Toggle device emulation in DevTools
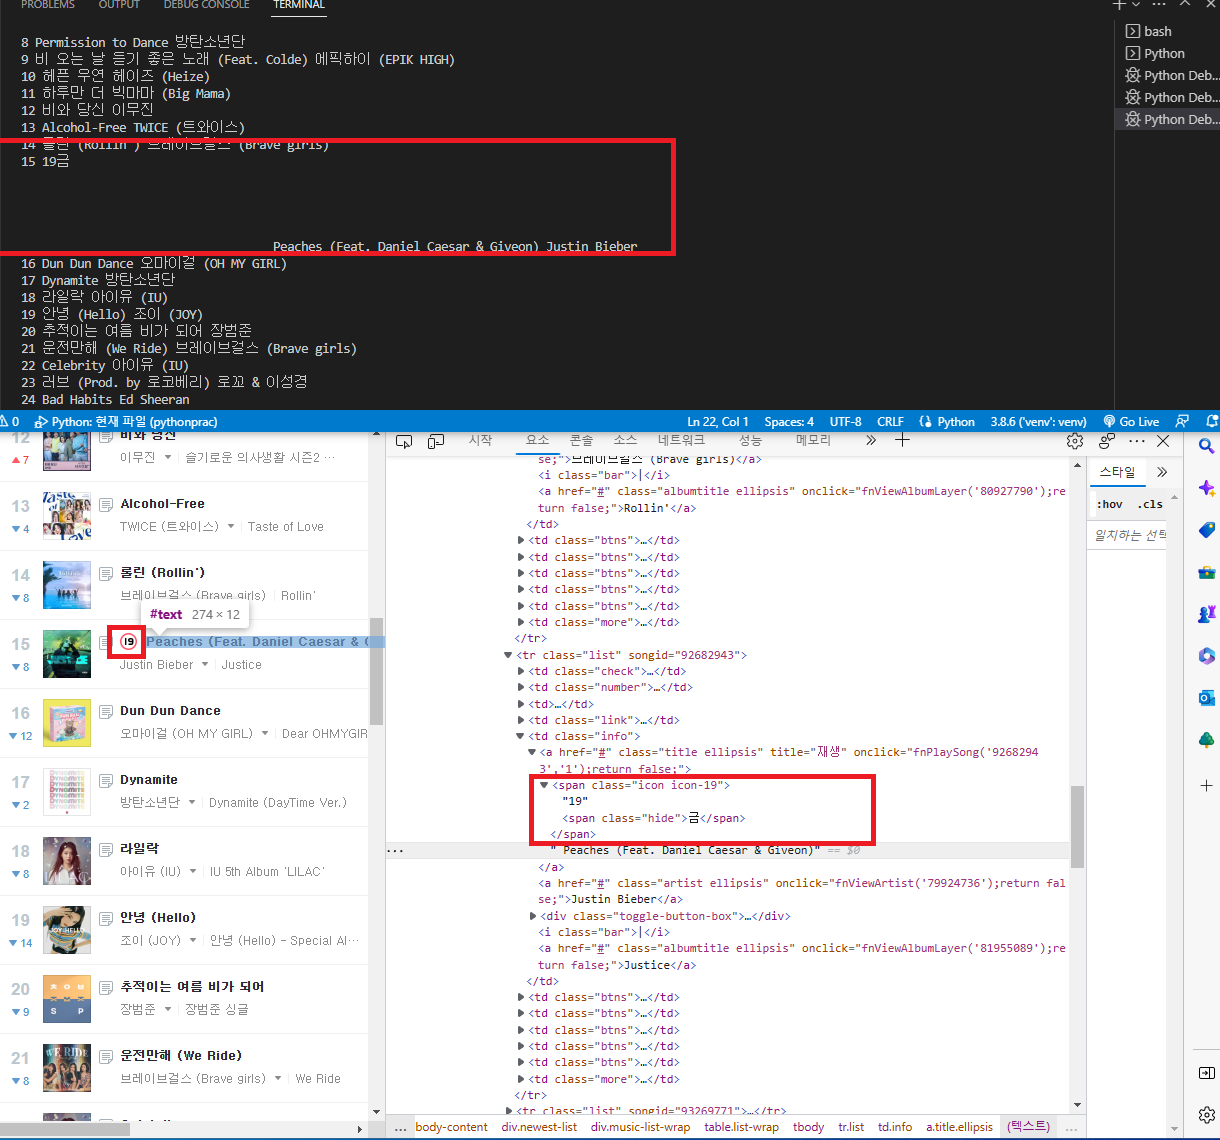This screenshot has height=1140, width=1220. [436, 441]
